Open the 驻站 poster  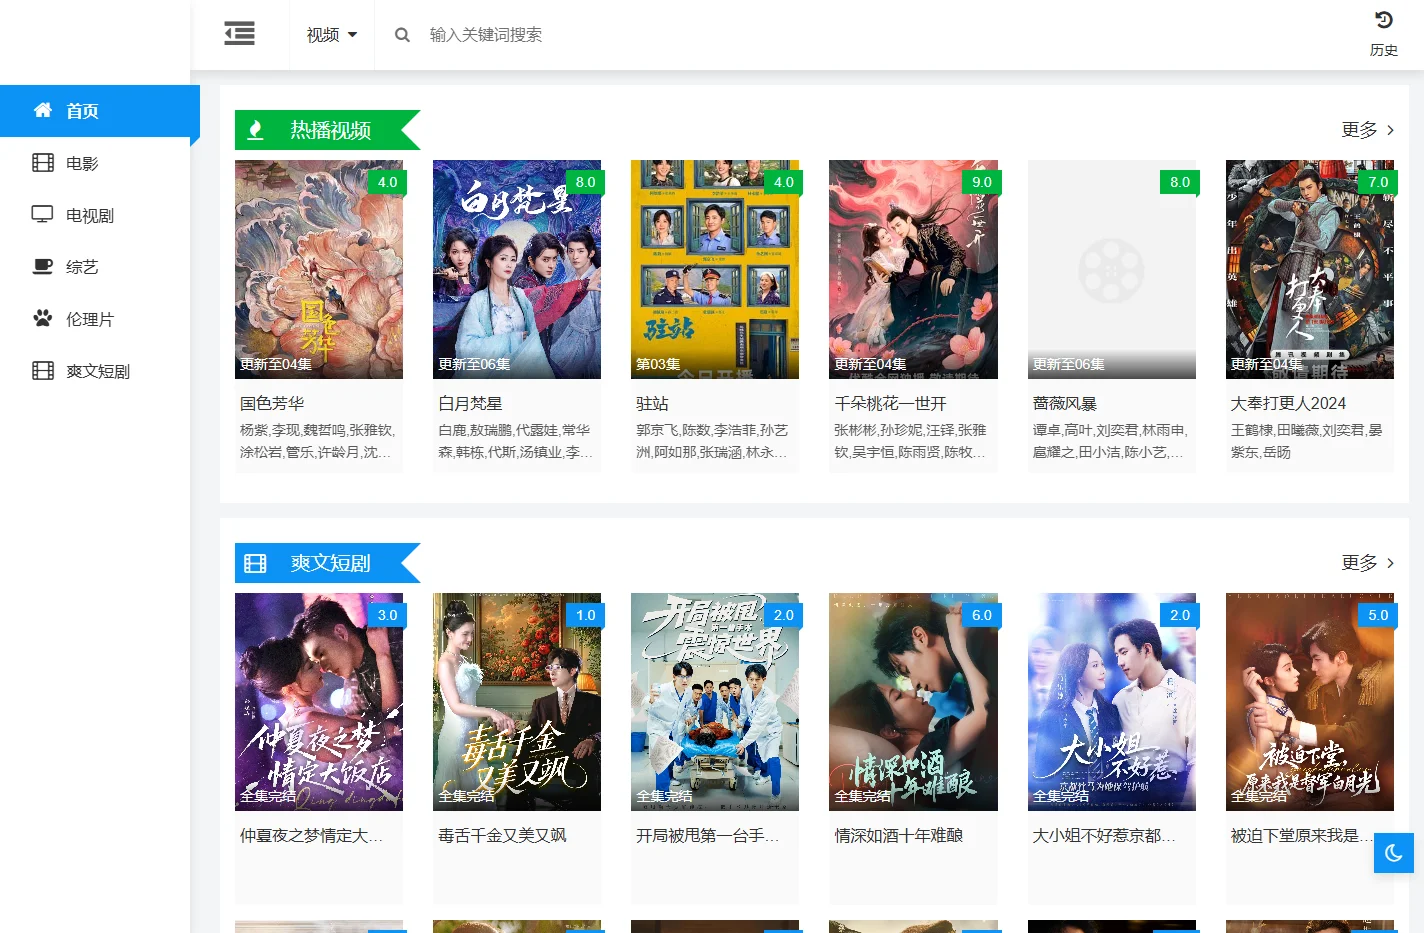[715, 269]
